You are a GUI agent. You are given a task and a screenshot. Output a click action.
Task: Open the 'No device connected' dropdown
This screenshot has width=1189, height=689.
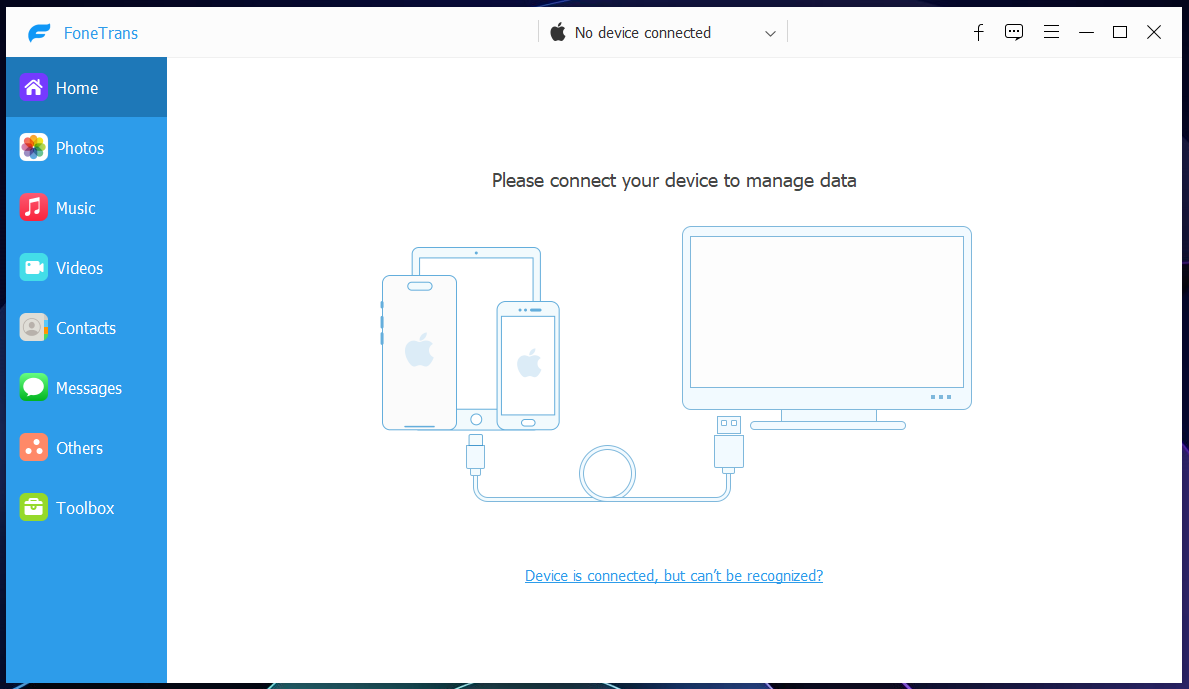tap(664, 33)
